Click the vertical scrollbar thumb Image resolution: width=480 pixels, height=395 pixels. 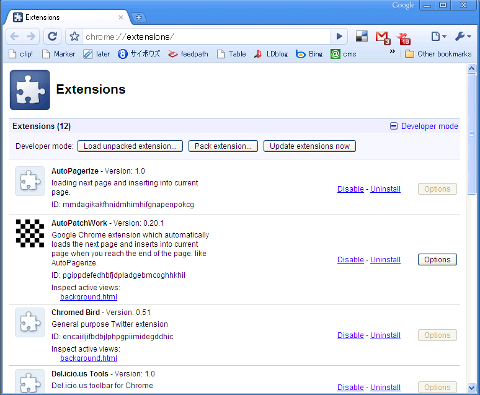pyautogui.click(x=472, y=134)
